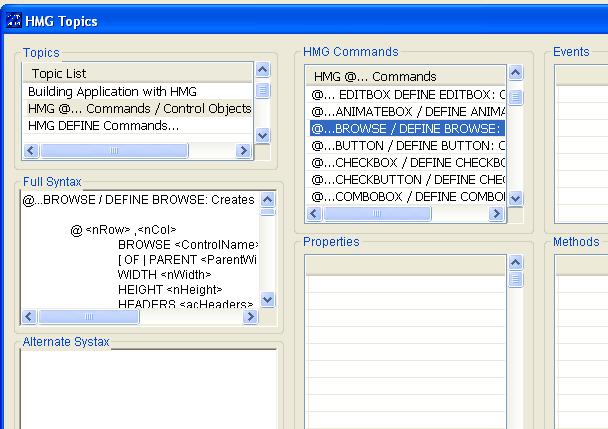Click HMG Commands scroll down arrow

point(515,199)
